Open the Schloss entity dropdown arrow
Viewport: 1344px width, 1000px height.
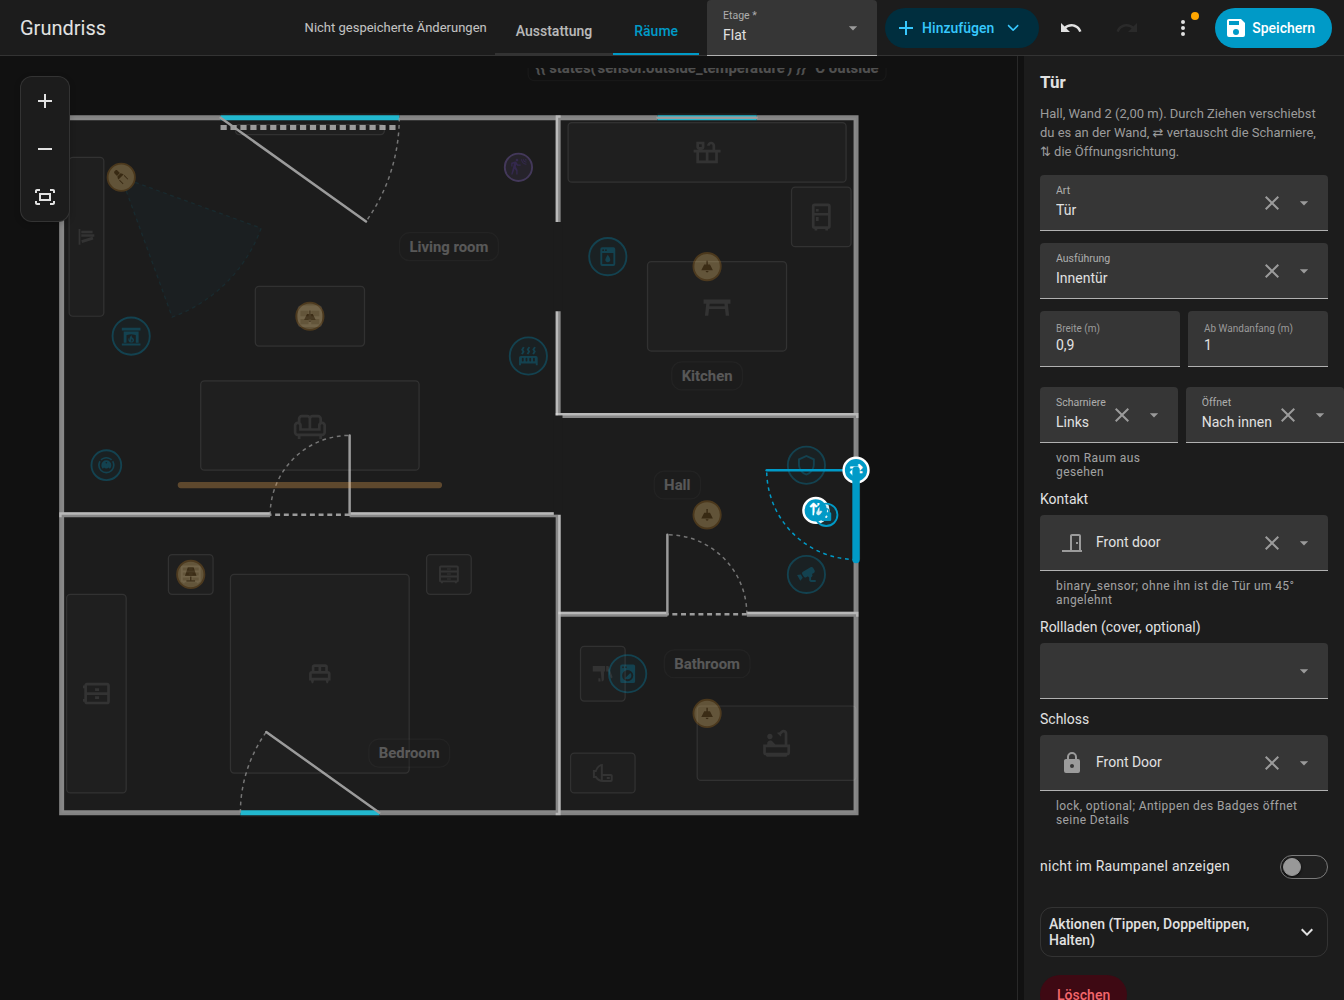tap(1304, 763)
